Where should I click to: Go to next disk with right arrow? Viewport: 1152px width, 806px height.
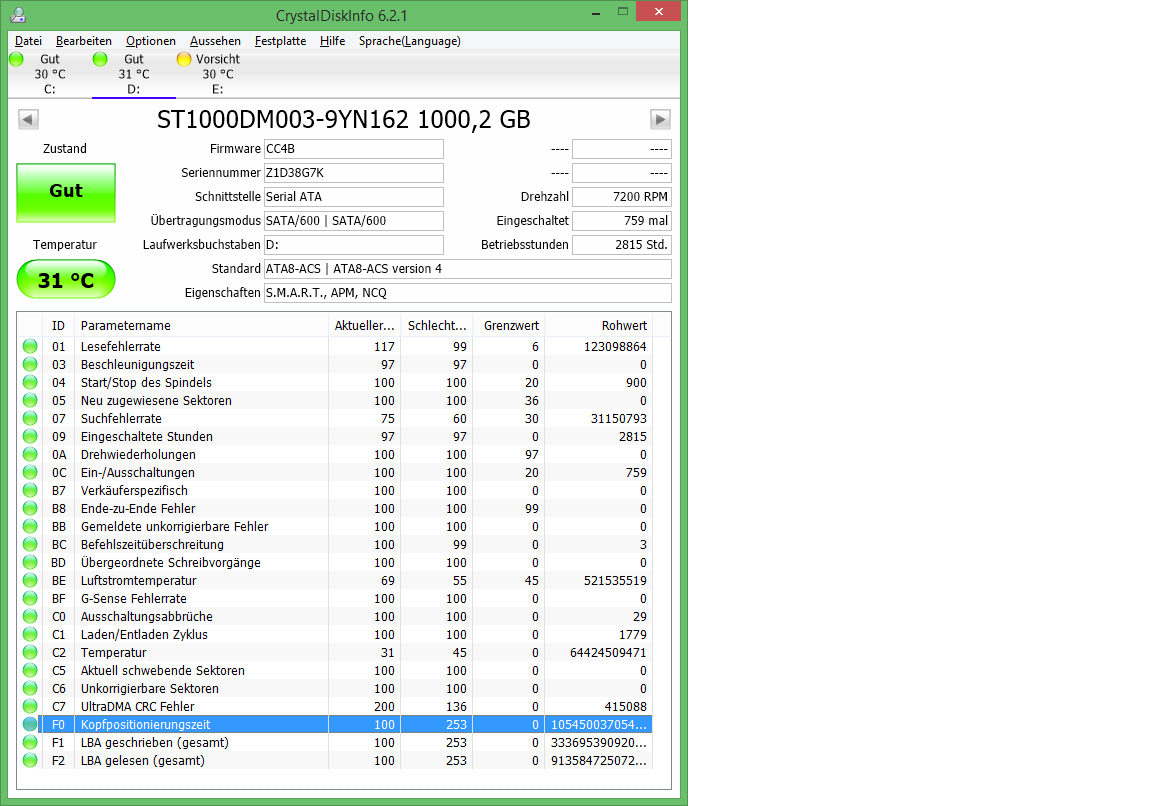tap(660, 119)
